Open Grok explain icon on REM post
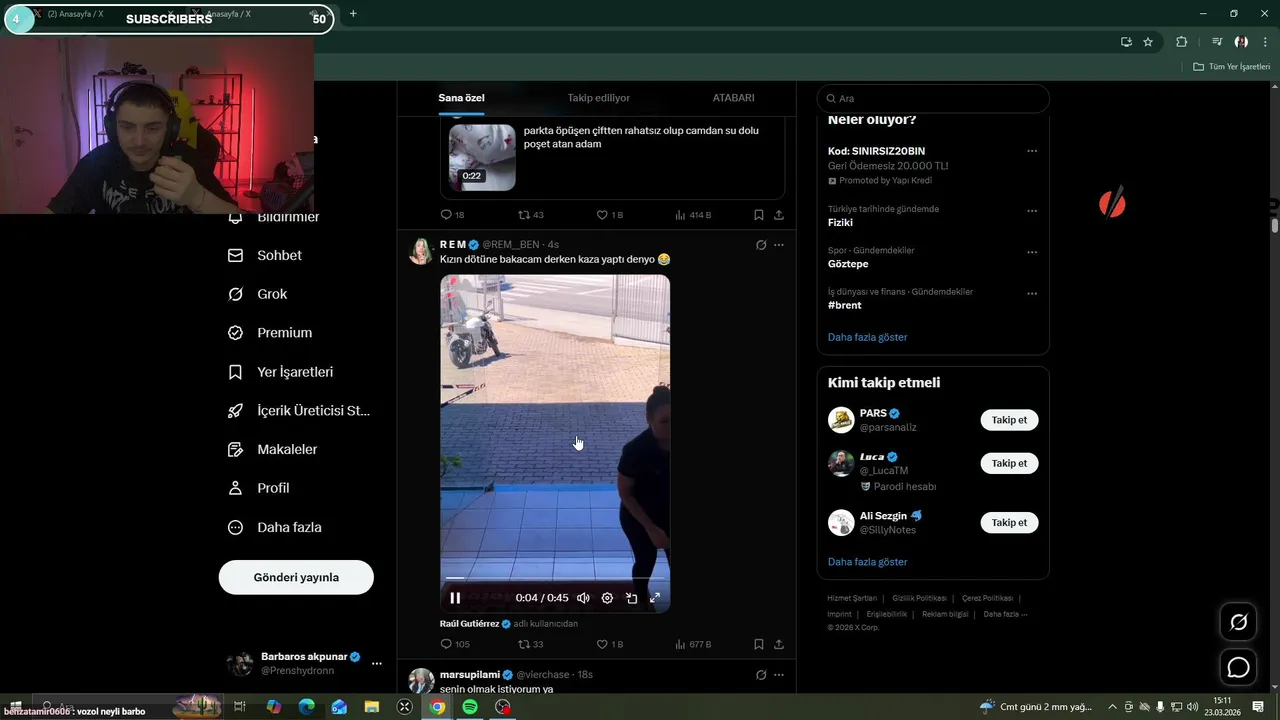Screen dimensions: 1280x720 coord(761,245)
